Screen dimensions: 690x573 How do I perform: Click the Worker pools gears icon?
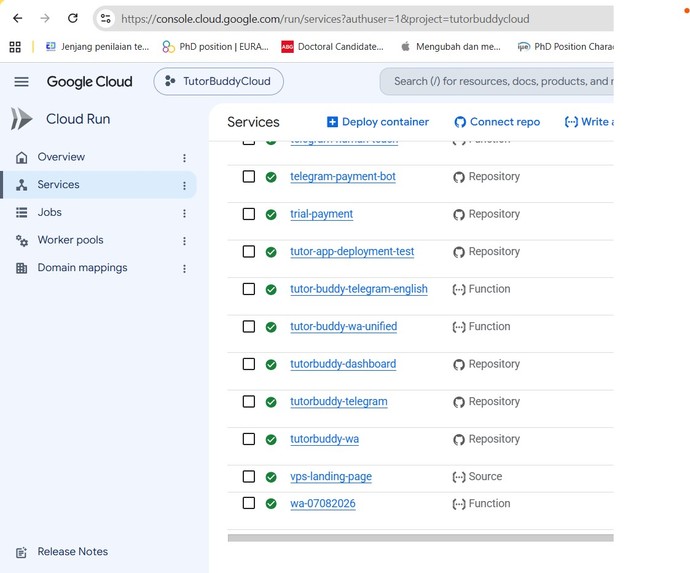coord(22,240)
